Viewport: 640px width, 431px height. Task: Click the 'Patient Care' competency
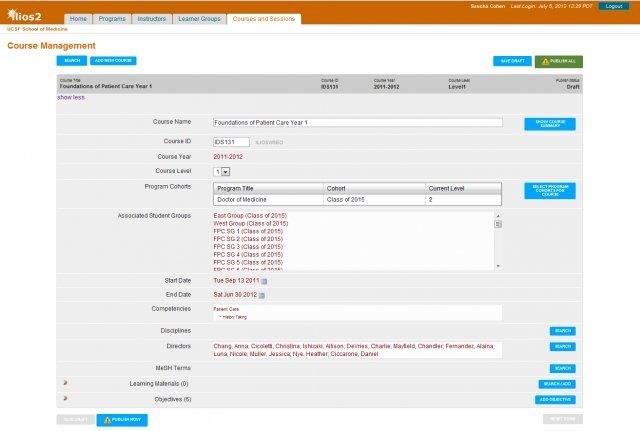226,309
